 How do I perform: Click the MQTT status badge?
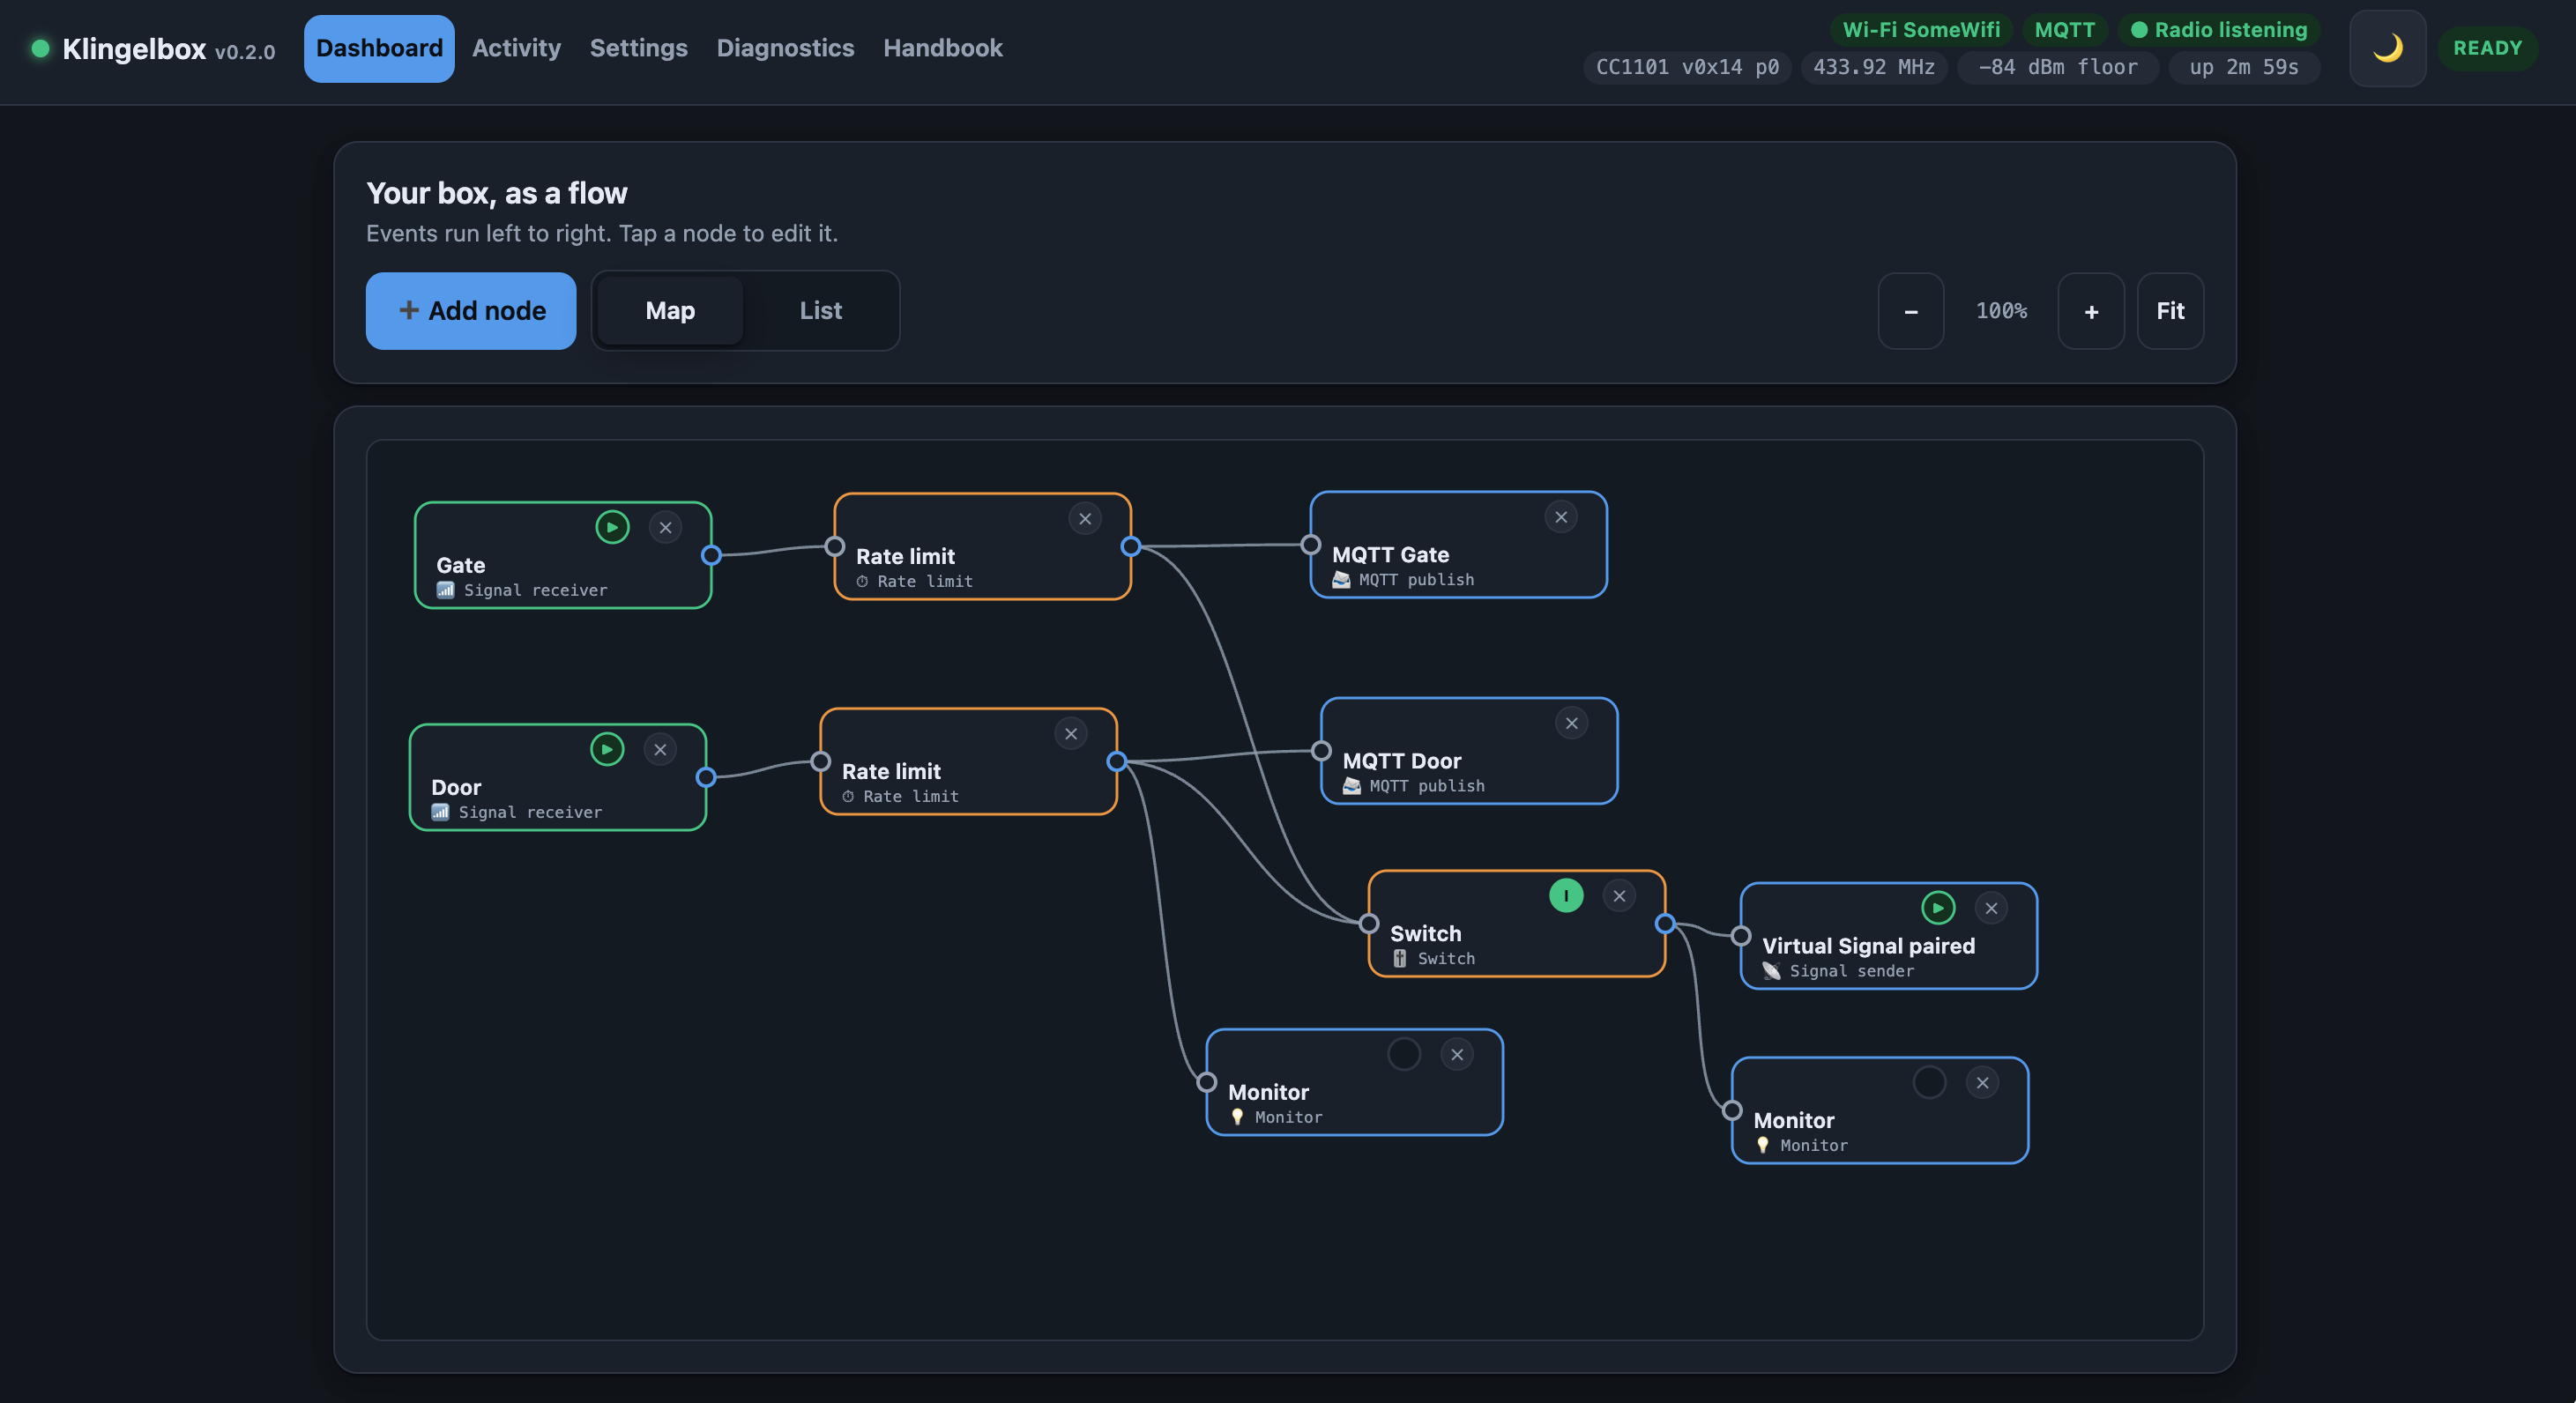[x=2064, y=30]
